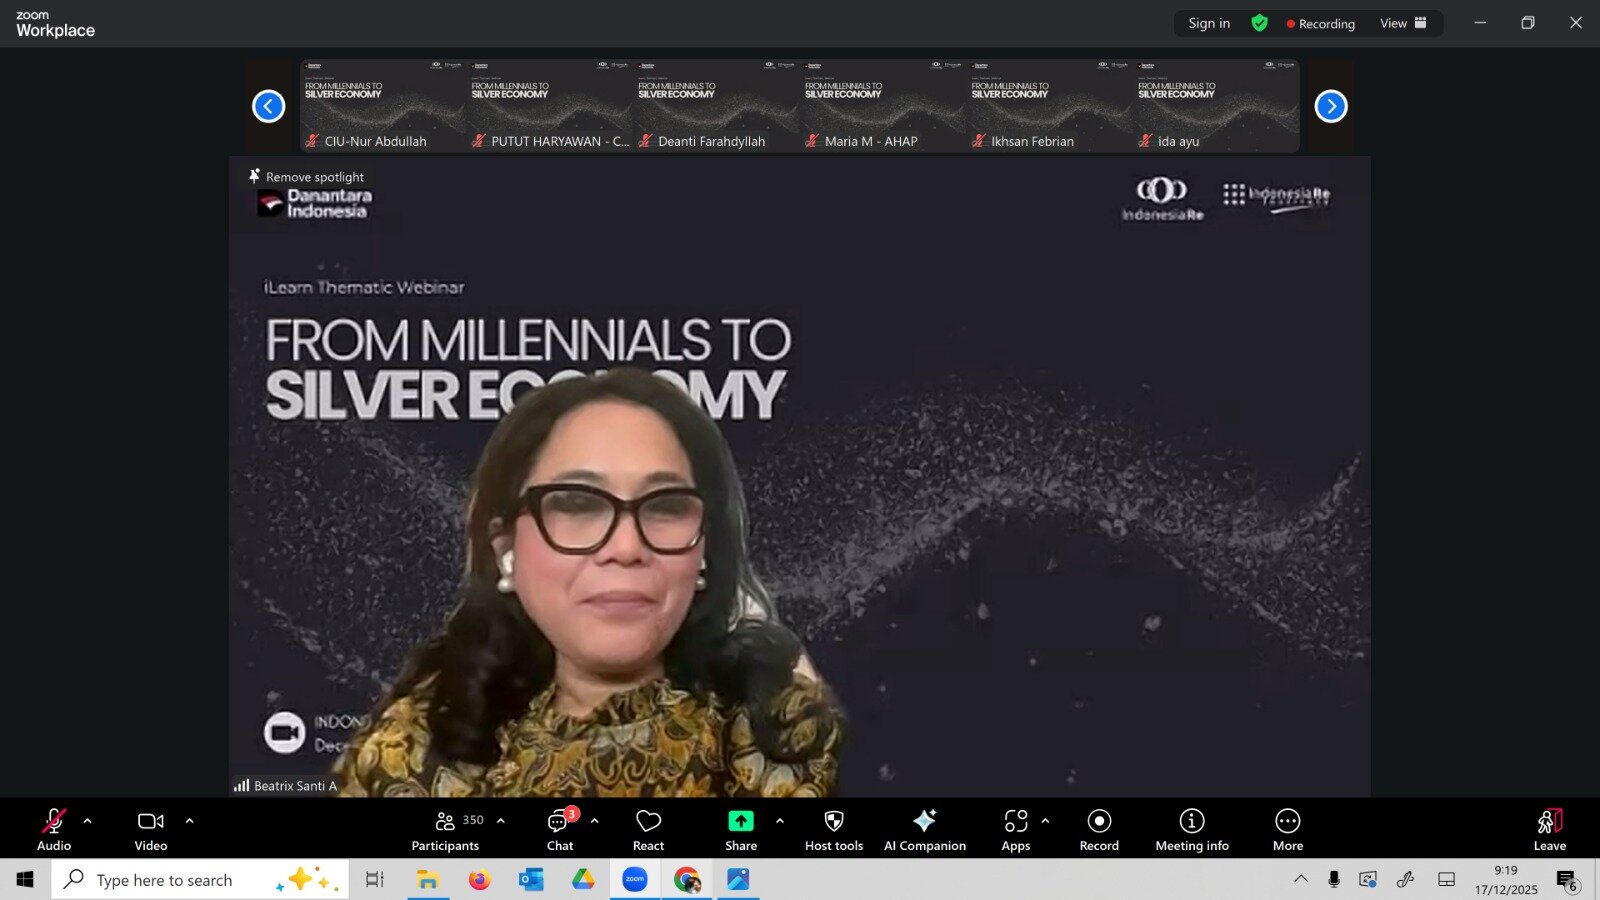Expand share options arrow beside Share

point(779,821)
